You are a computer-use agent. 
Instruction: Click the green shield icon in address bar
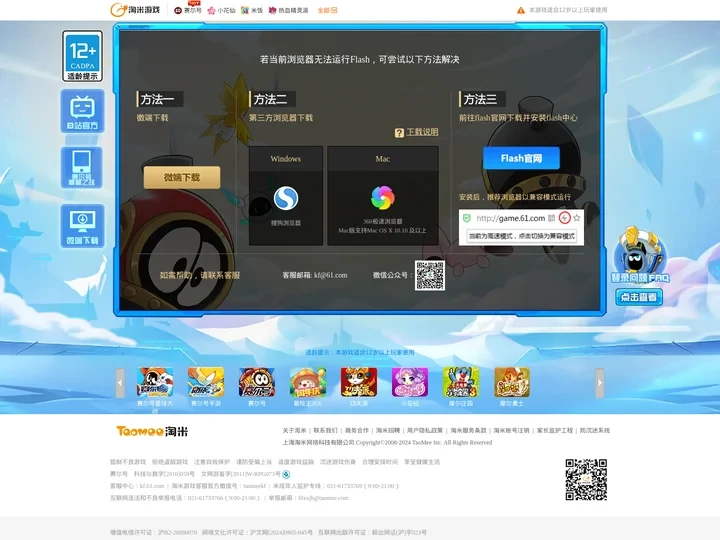coord(467,218)
